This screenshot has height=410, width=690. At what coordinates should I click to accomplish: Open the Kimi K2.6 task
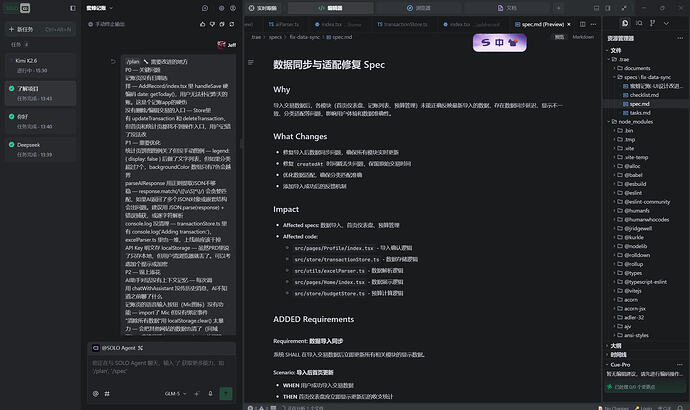coord(40,65)
